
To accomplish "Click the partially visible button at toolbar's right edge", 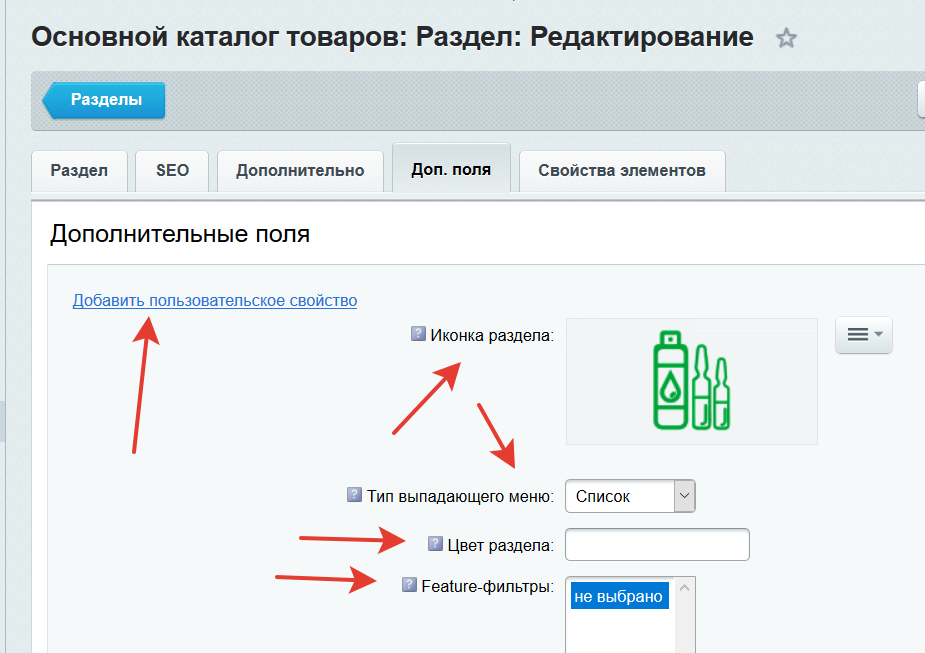I will click(x=920, y=100).
